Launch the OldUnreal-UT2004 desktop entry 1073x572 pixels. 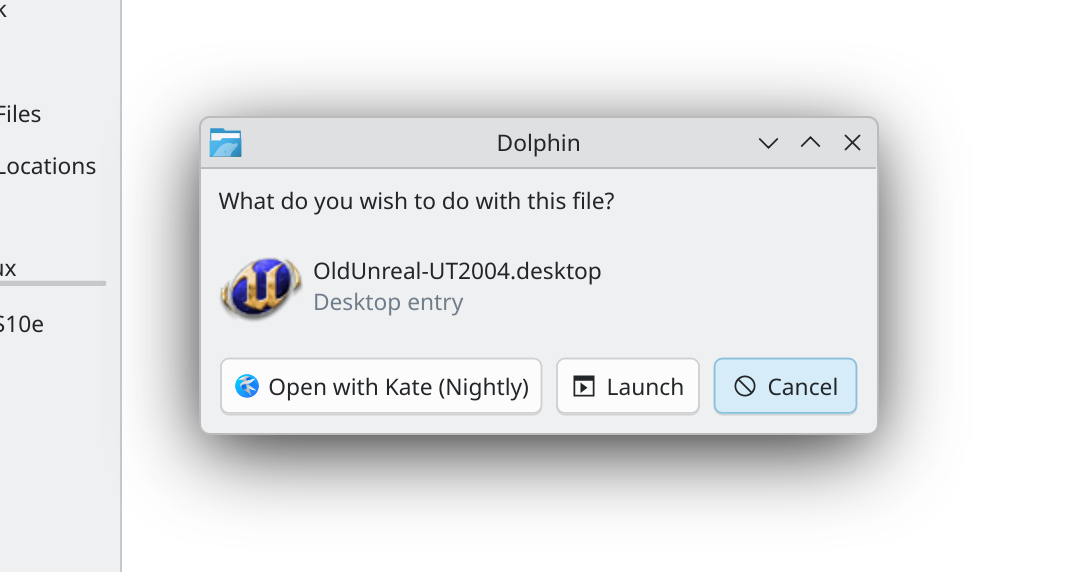tap(628, 386)
